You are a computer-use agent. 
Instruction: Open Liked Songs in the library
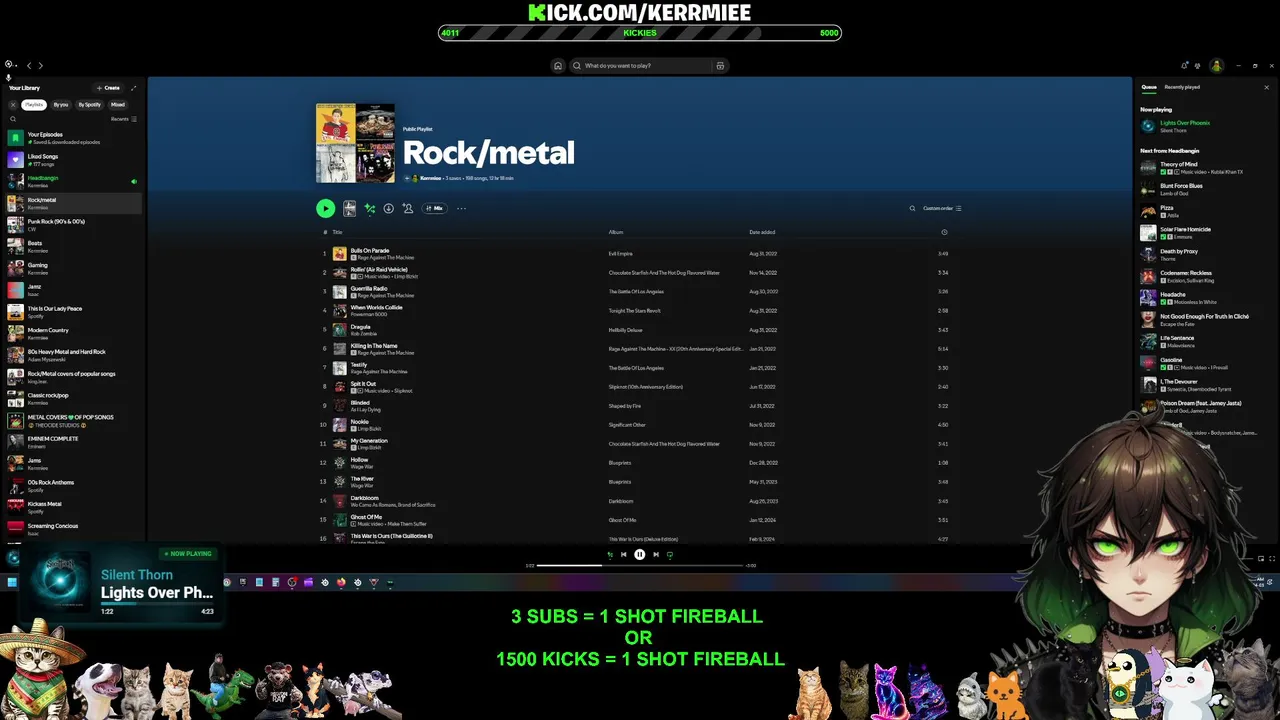coord(72,160)
